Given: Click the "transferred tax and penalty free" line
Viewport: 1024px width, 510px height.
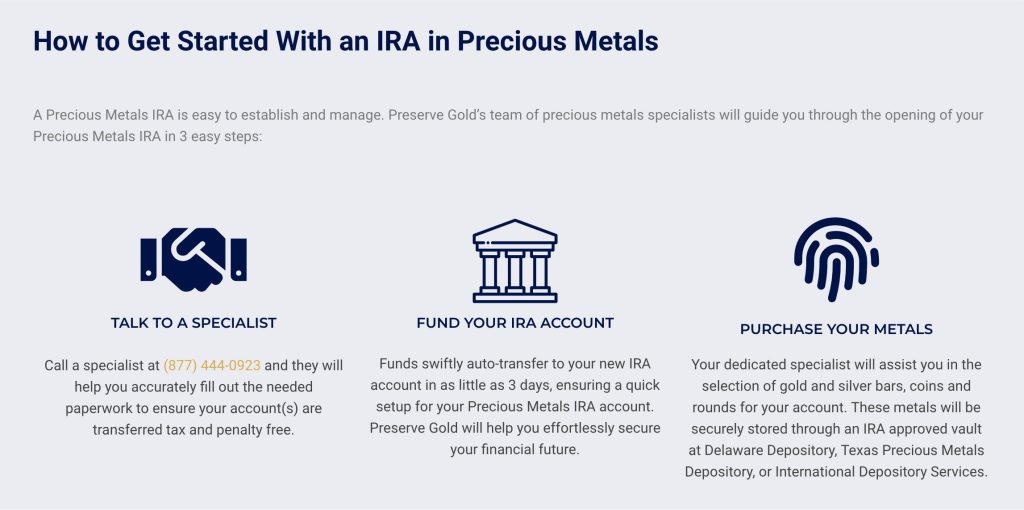Looking at the screenshot, I should [x=194, y=430].
